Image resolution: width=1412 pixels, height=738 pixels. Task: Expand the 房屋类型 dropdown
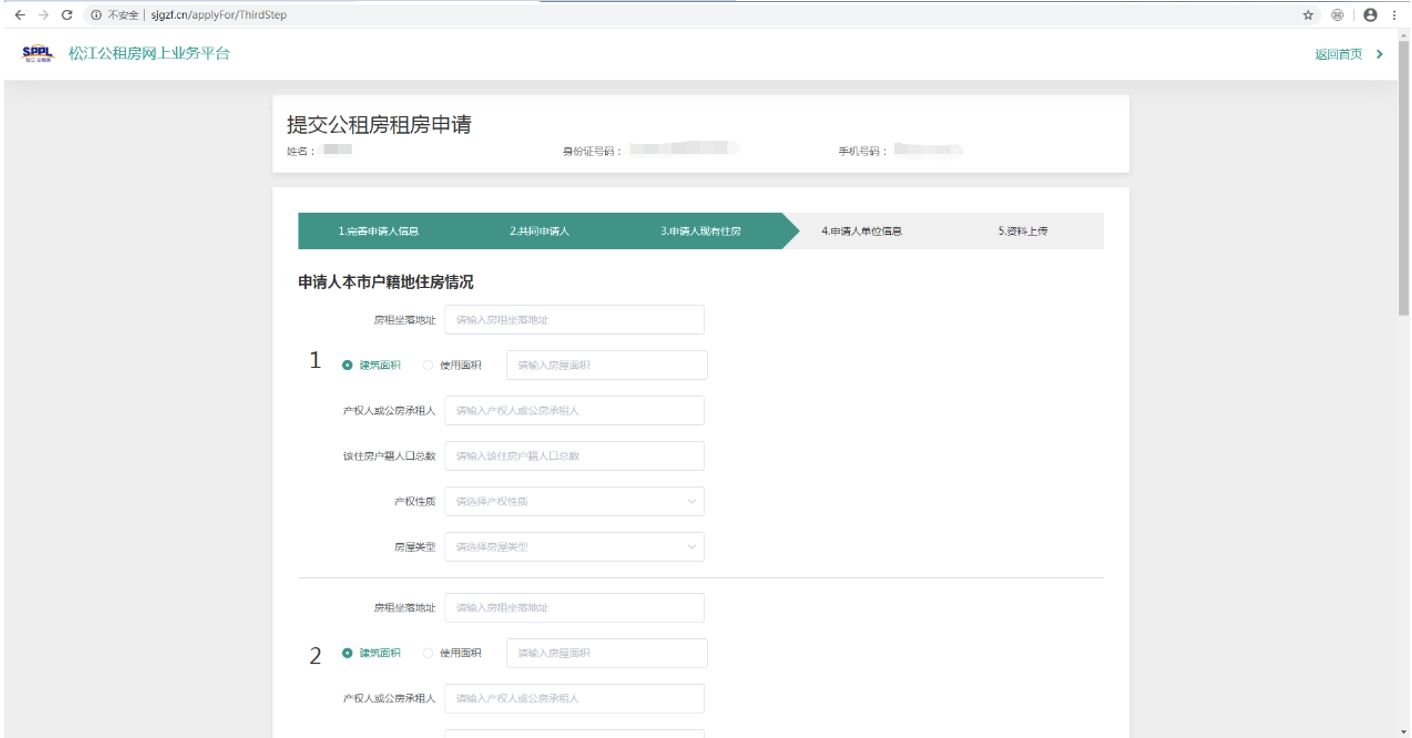click(574, 547)
